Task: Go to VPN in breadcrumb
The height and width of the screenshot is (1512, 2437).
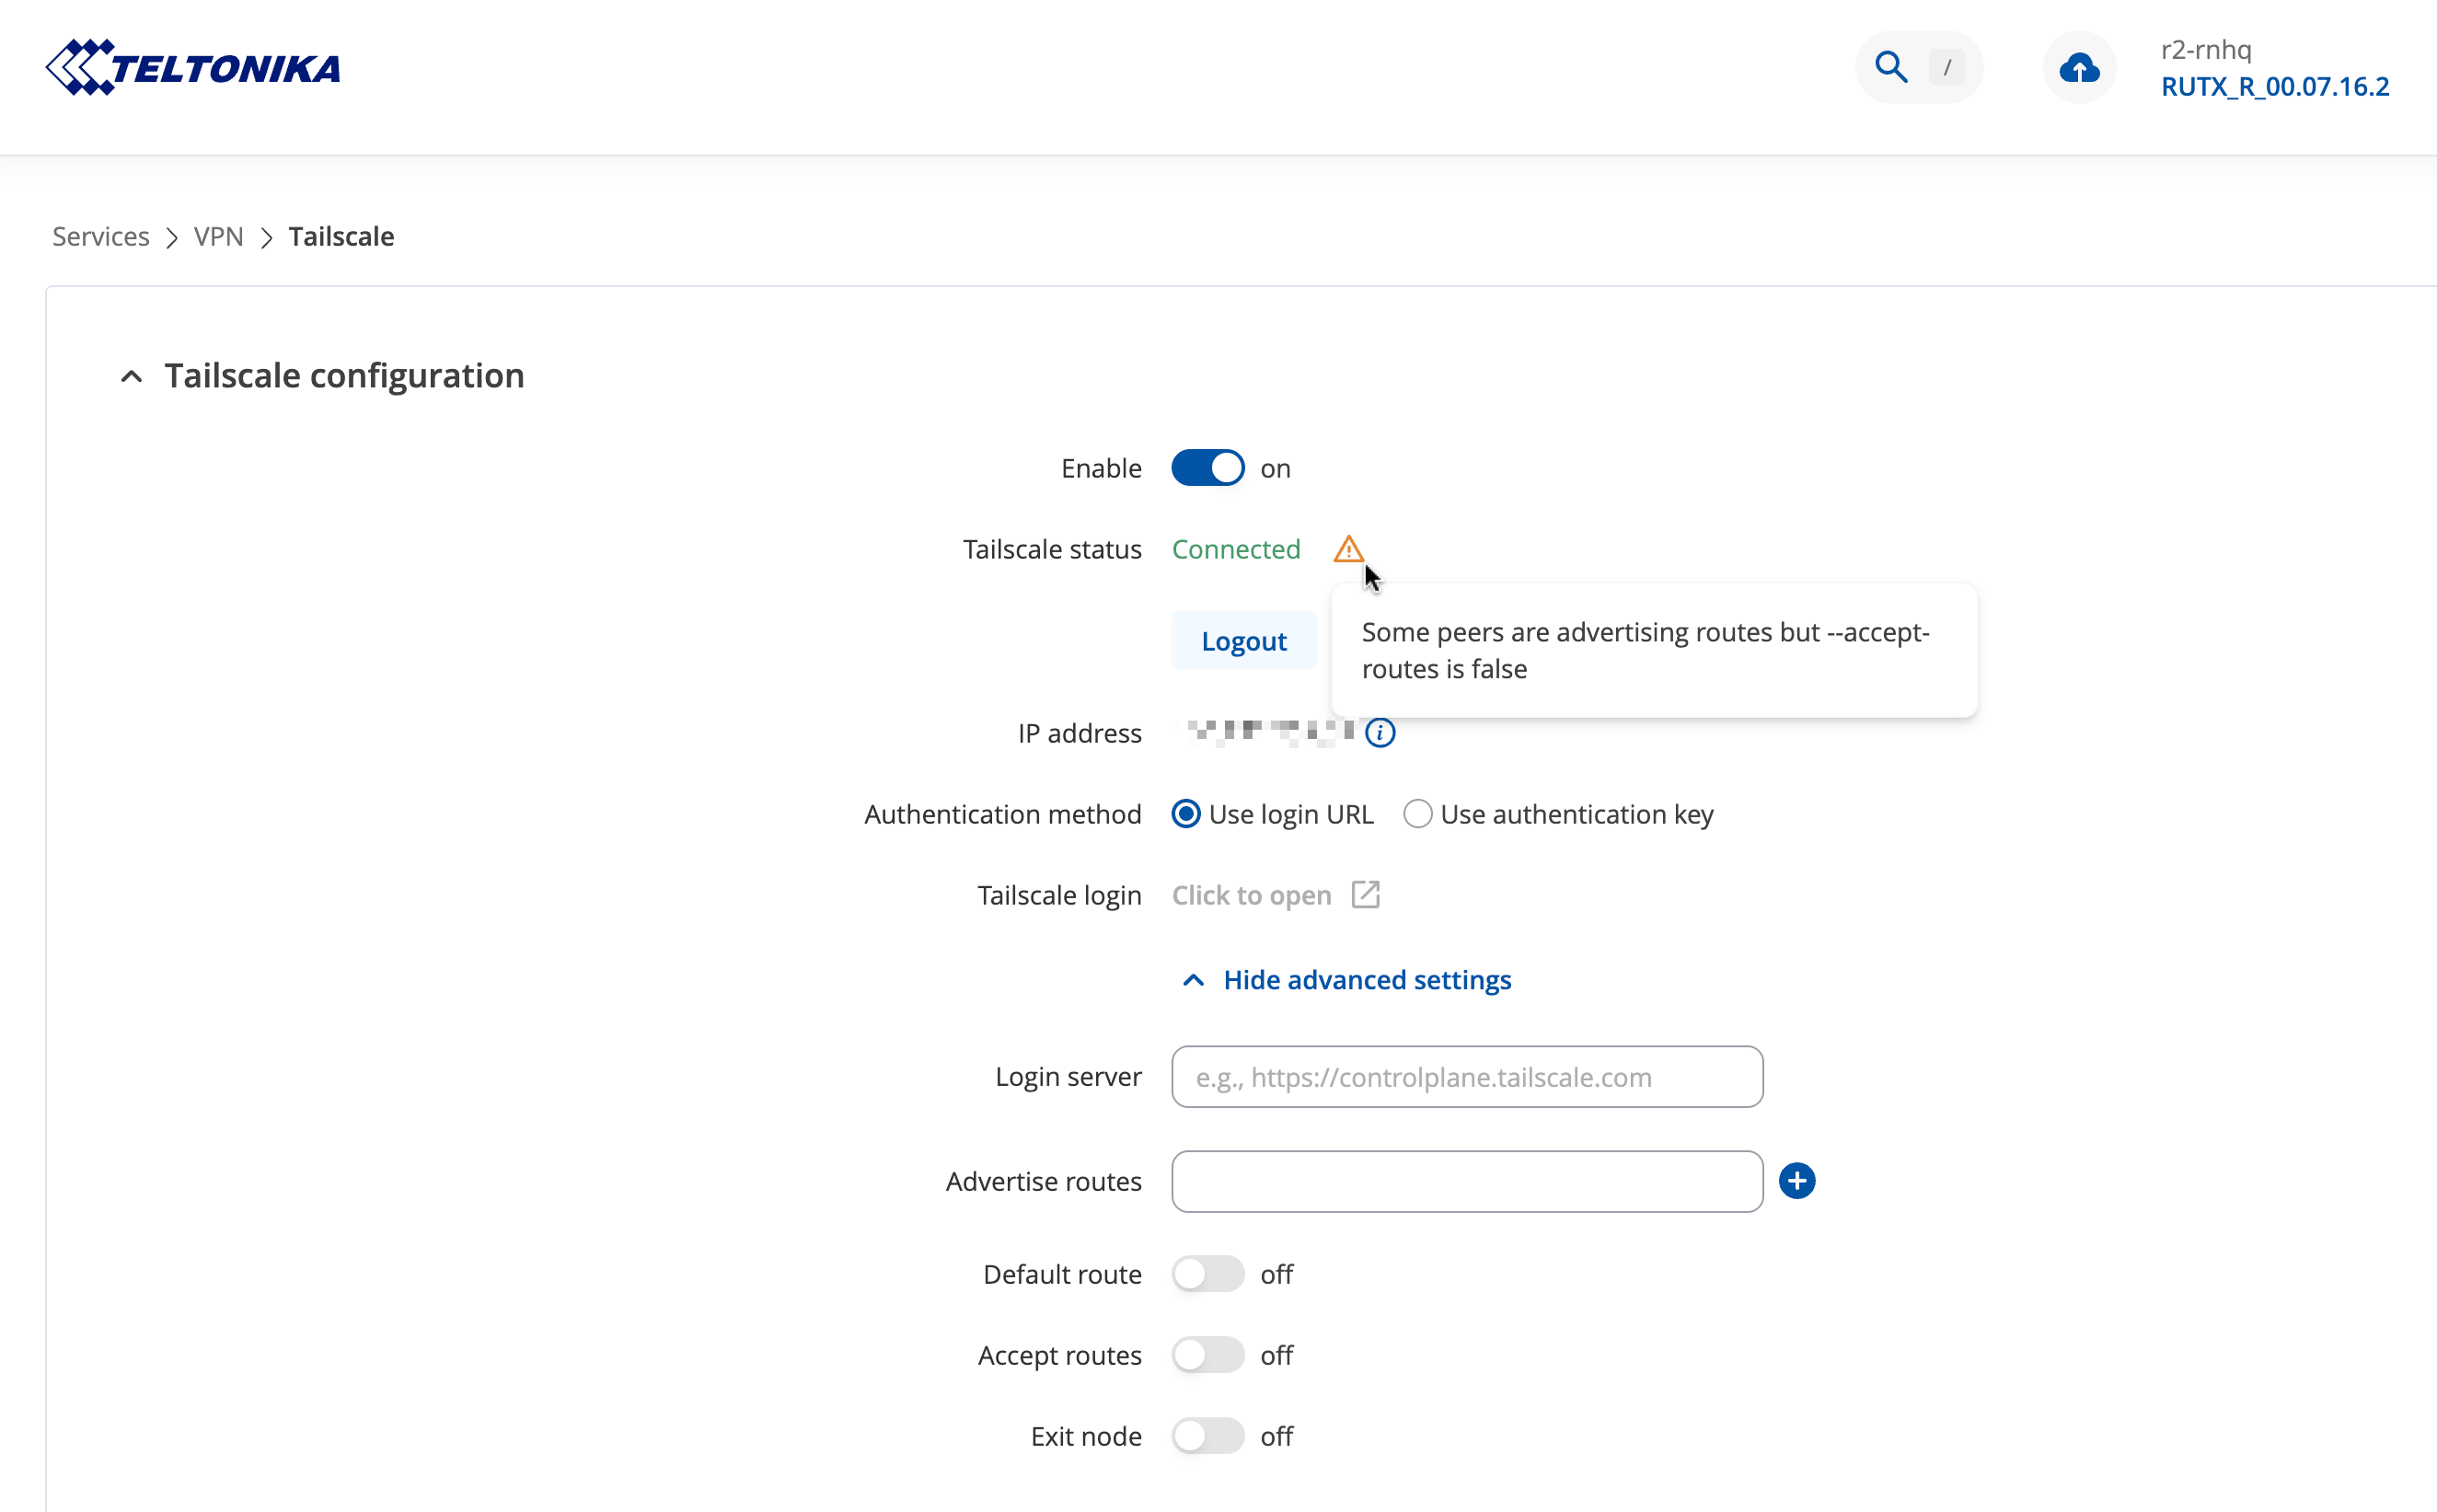Action: click(x=218, y=236)
